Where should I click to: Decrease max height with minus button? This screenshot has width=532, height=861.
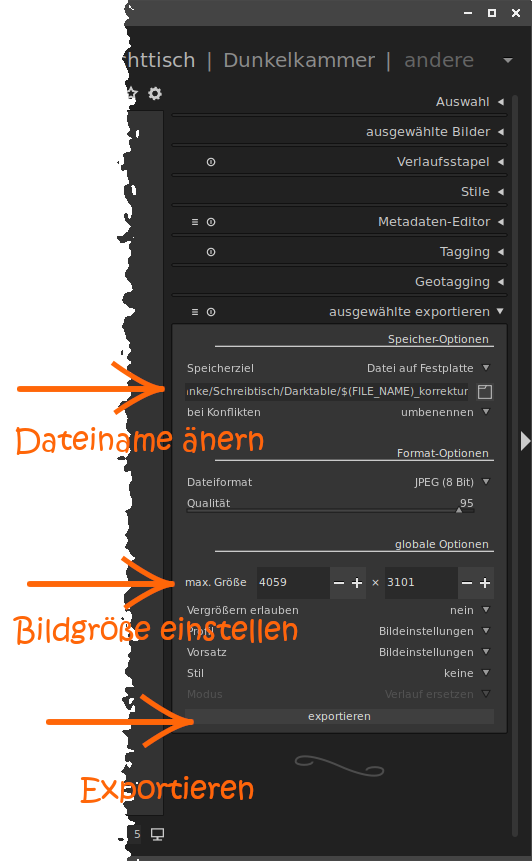(x=467, y=583)
